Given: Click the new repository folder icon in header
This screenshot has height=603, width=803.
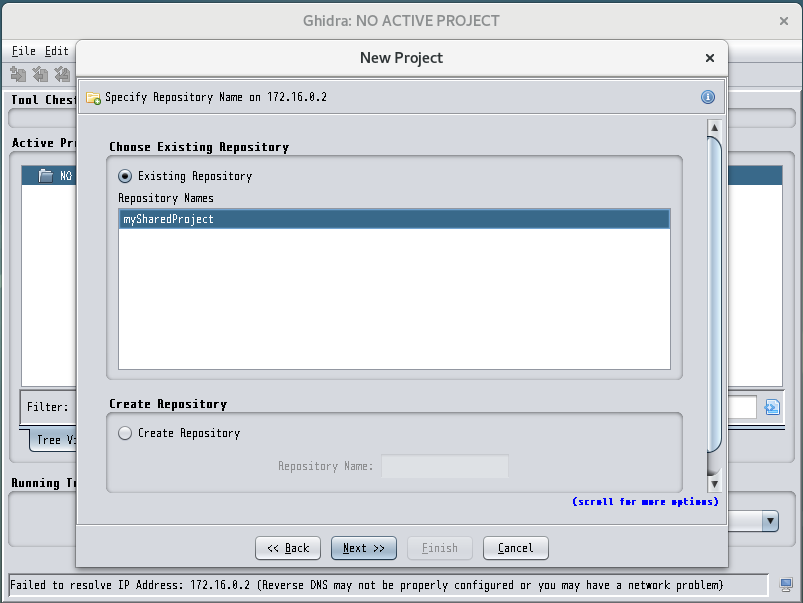Looking at the screenshot, I should [93, 98].
